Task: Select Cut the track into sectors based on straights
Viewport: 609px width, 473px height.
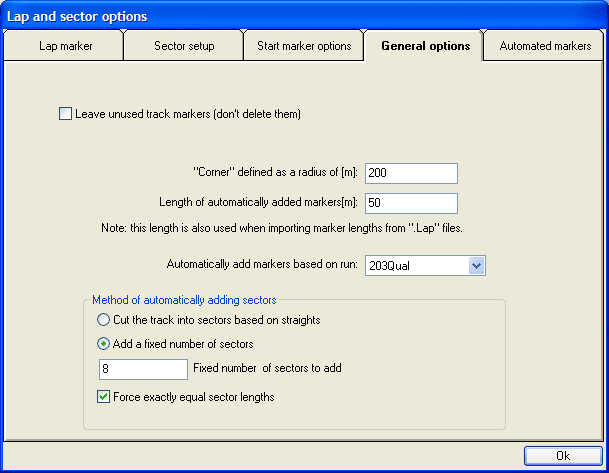Action: point(104,320)
